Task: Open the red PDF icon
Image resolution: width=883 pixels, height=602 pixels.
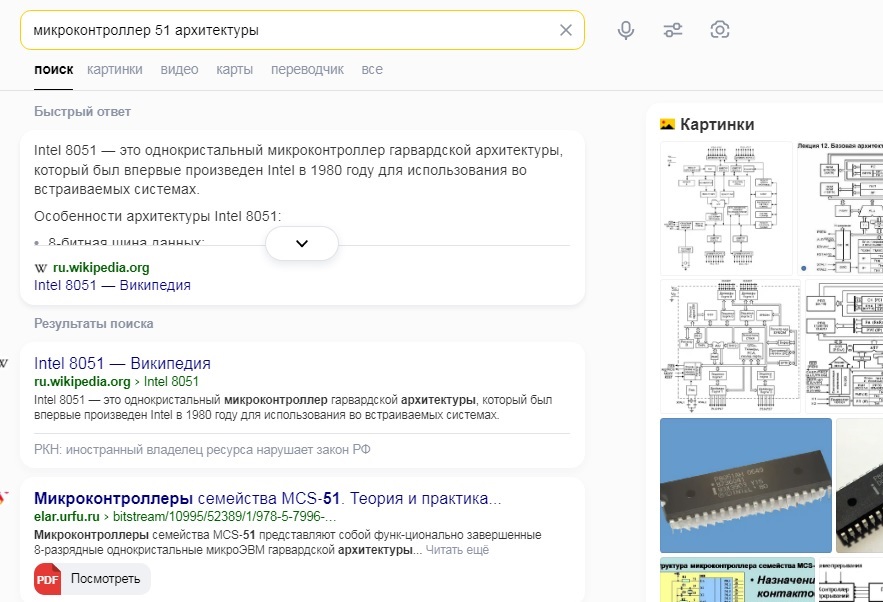Action: coord(48,579)
